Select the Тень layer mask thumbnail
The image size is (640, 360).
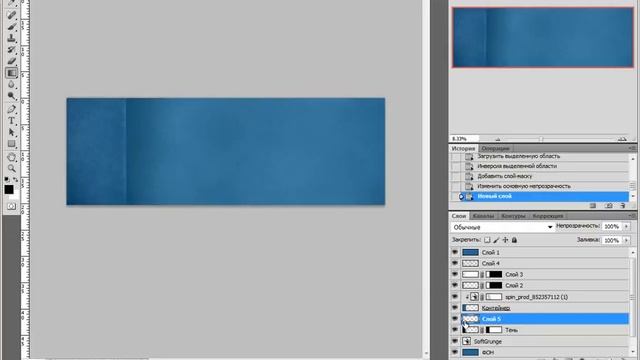pyautogui.click(x=494, y=330)
